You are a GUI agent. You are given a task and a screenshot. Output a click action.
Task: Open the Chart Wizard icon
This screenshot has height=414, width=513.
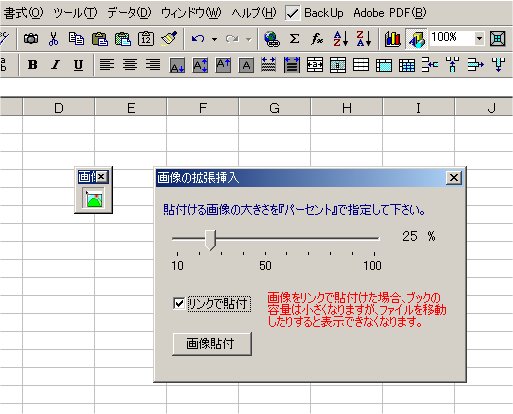pos(393,39)
